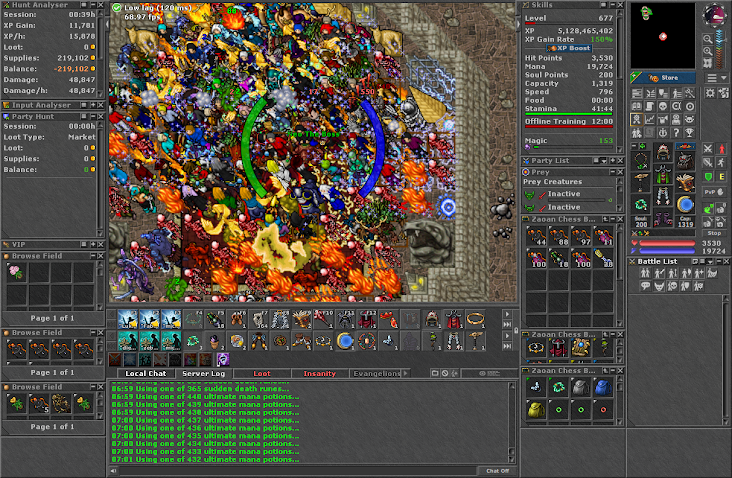732x478 pixels.
Task: Click the Stop button
Action: (714, 233)
